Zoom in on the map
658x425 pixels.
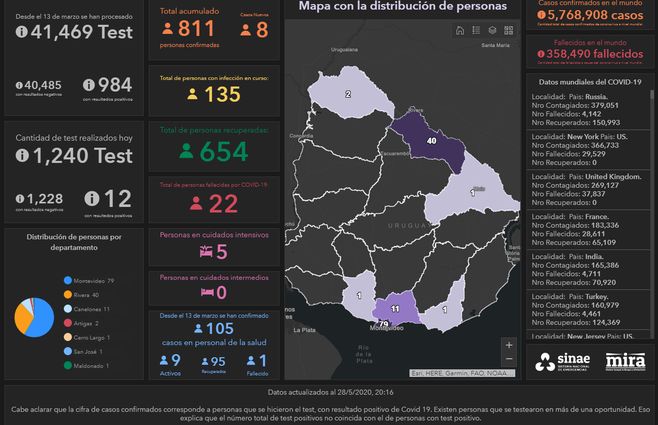pyautogui.click(x=509, y=344)
